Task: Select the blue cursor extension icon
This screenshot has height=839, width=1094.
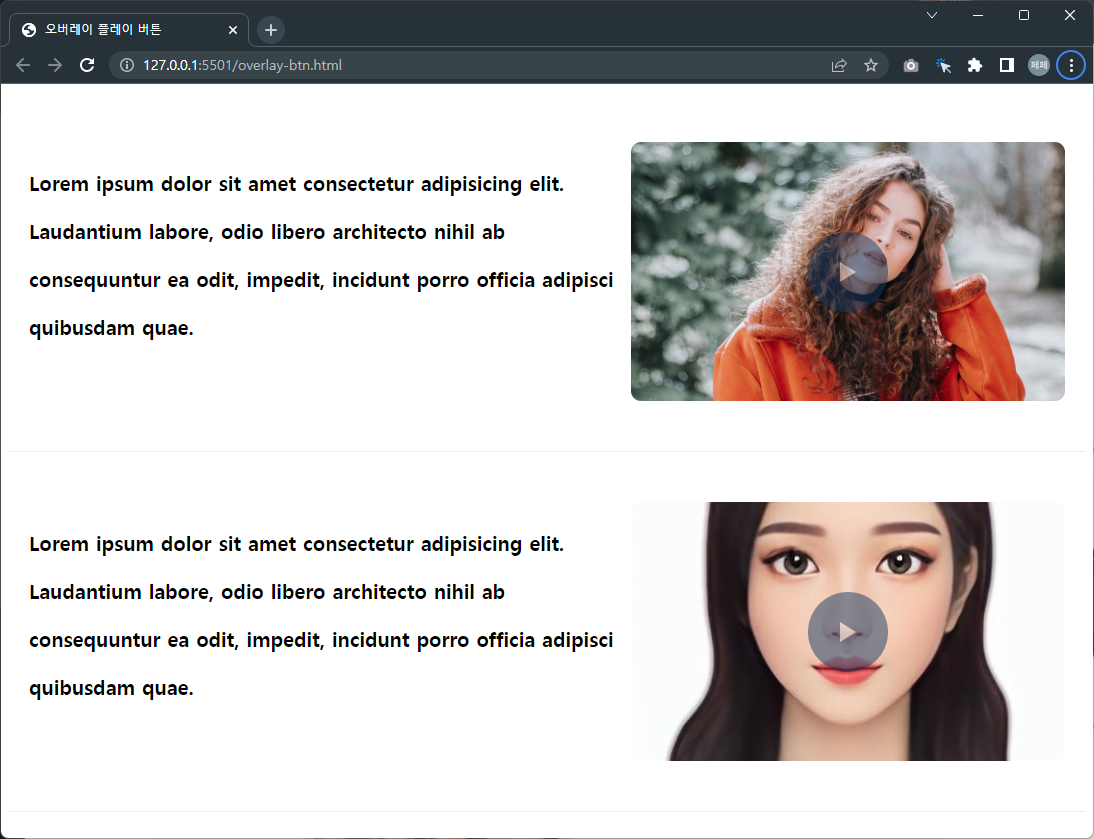Action: click(x=943, y=64)
